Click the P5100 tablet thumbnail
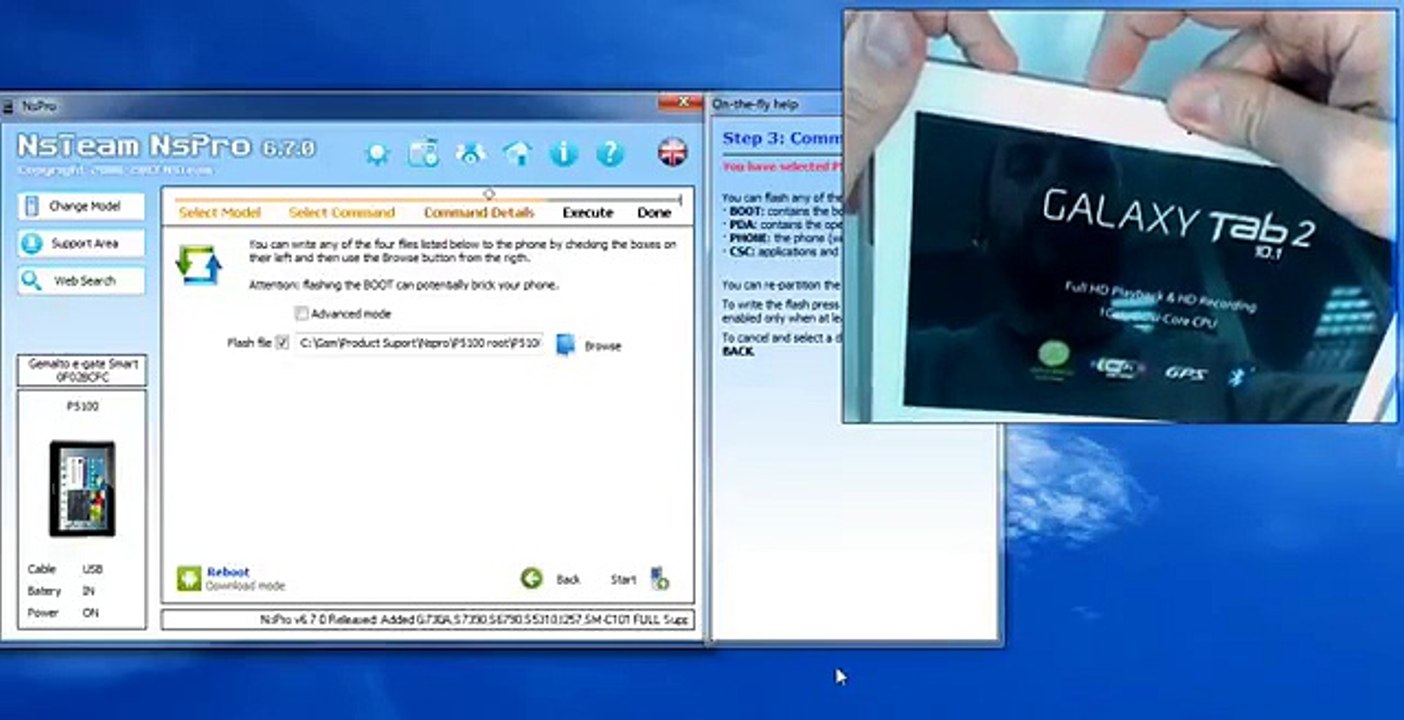 click(x=82, y=489)
